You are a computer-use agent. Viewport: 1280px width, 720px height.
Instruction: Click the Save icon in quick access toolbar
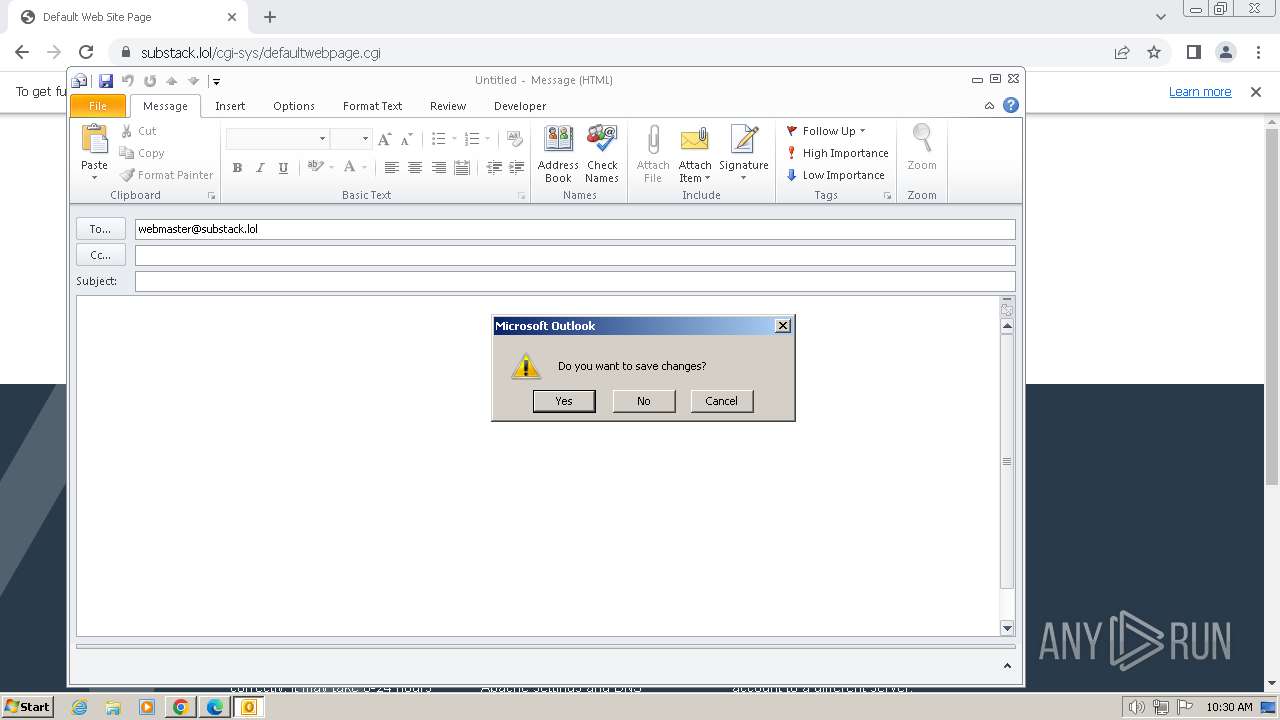click(x=105, y=81)
